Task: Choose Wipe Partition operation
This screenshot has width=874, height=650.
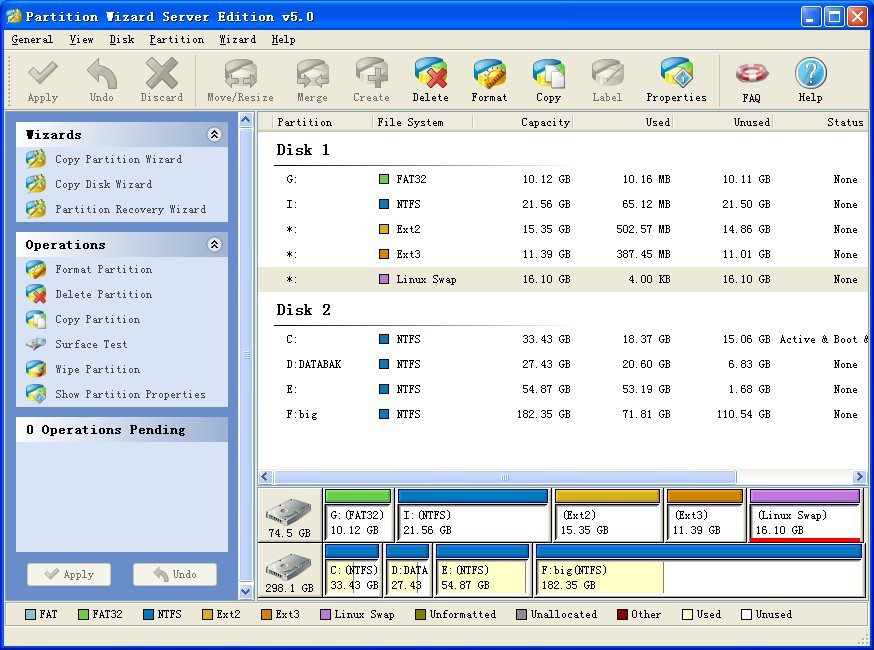Action: 83,370
